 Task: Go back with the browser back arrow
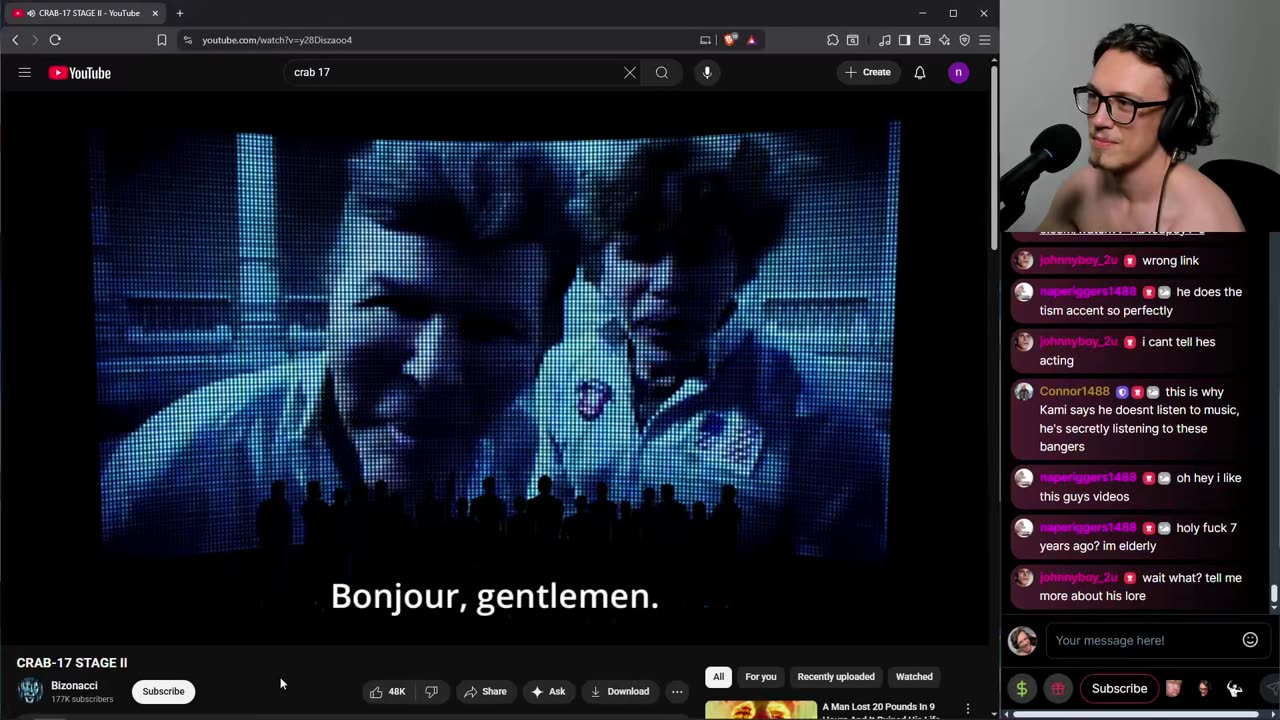point(15,40)
